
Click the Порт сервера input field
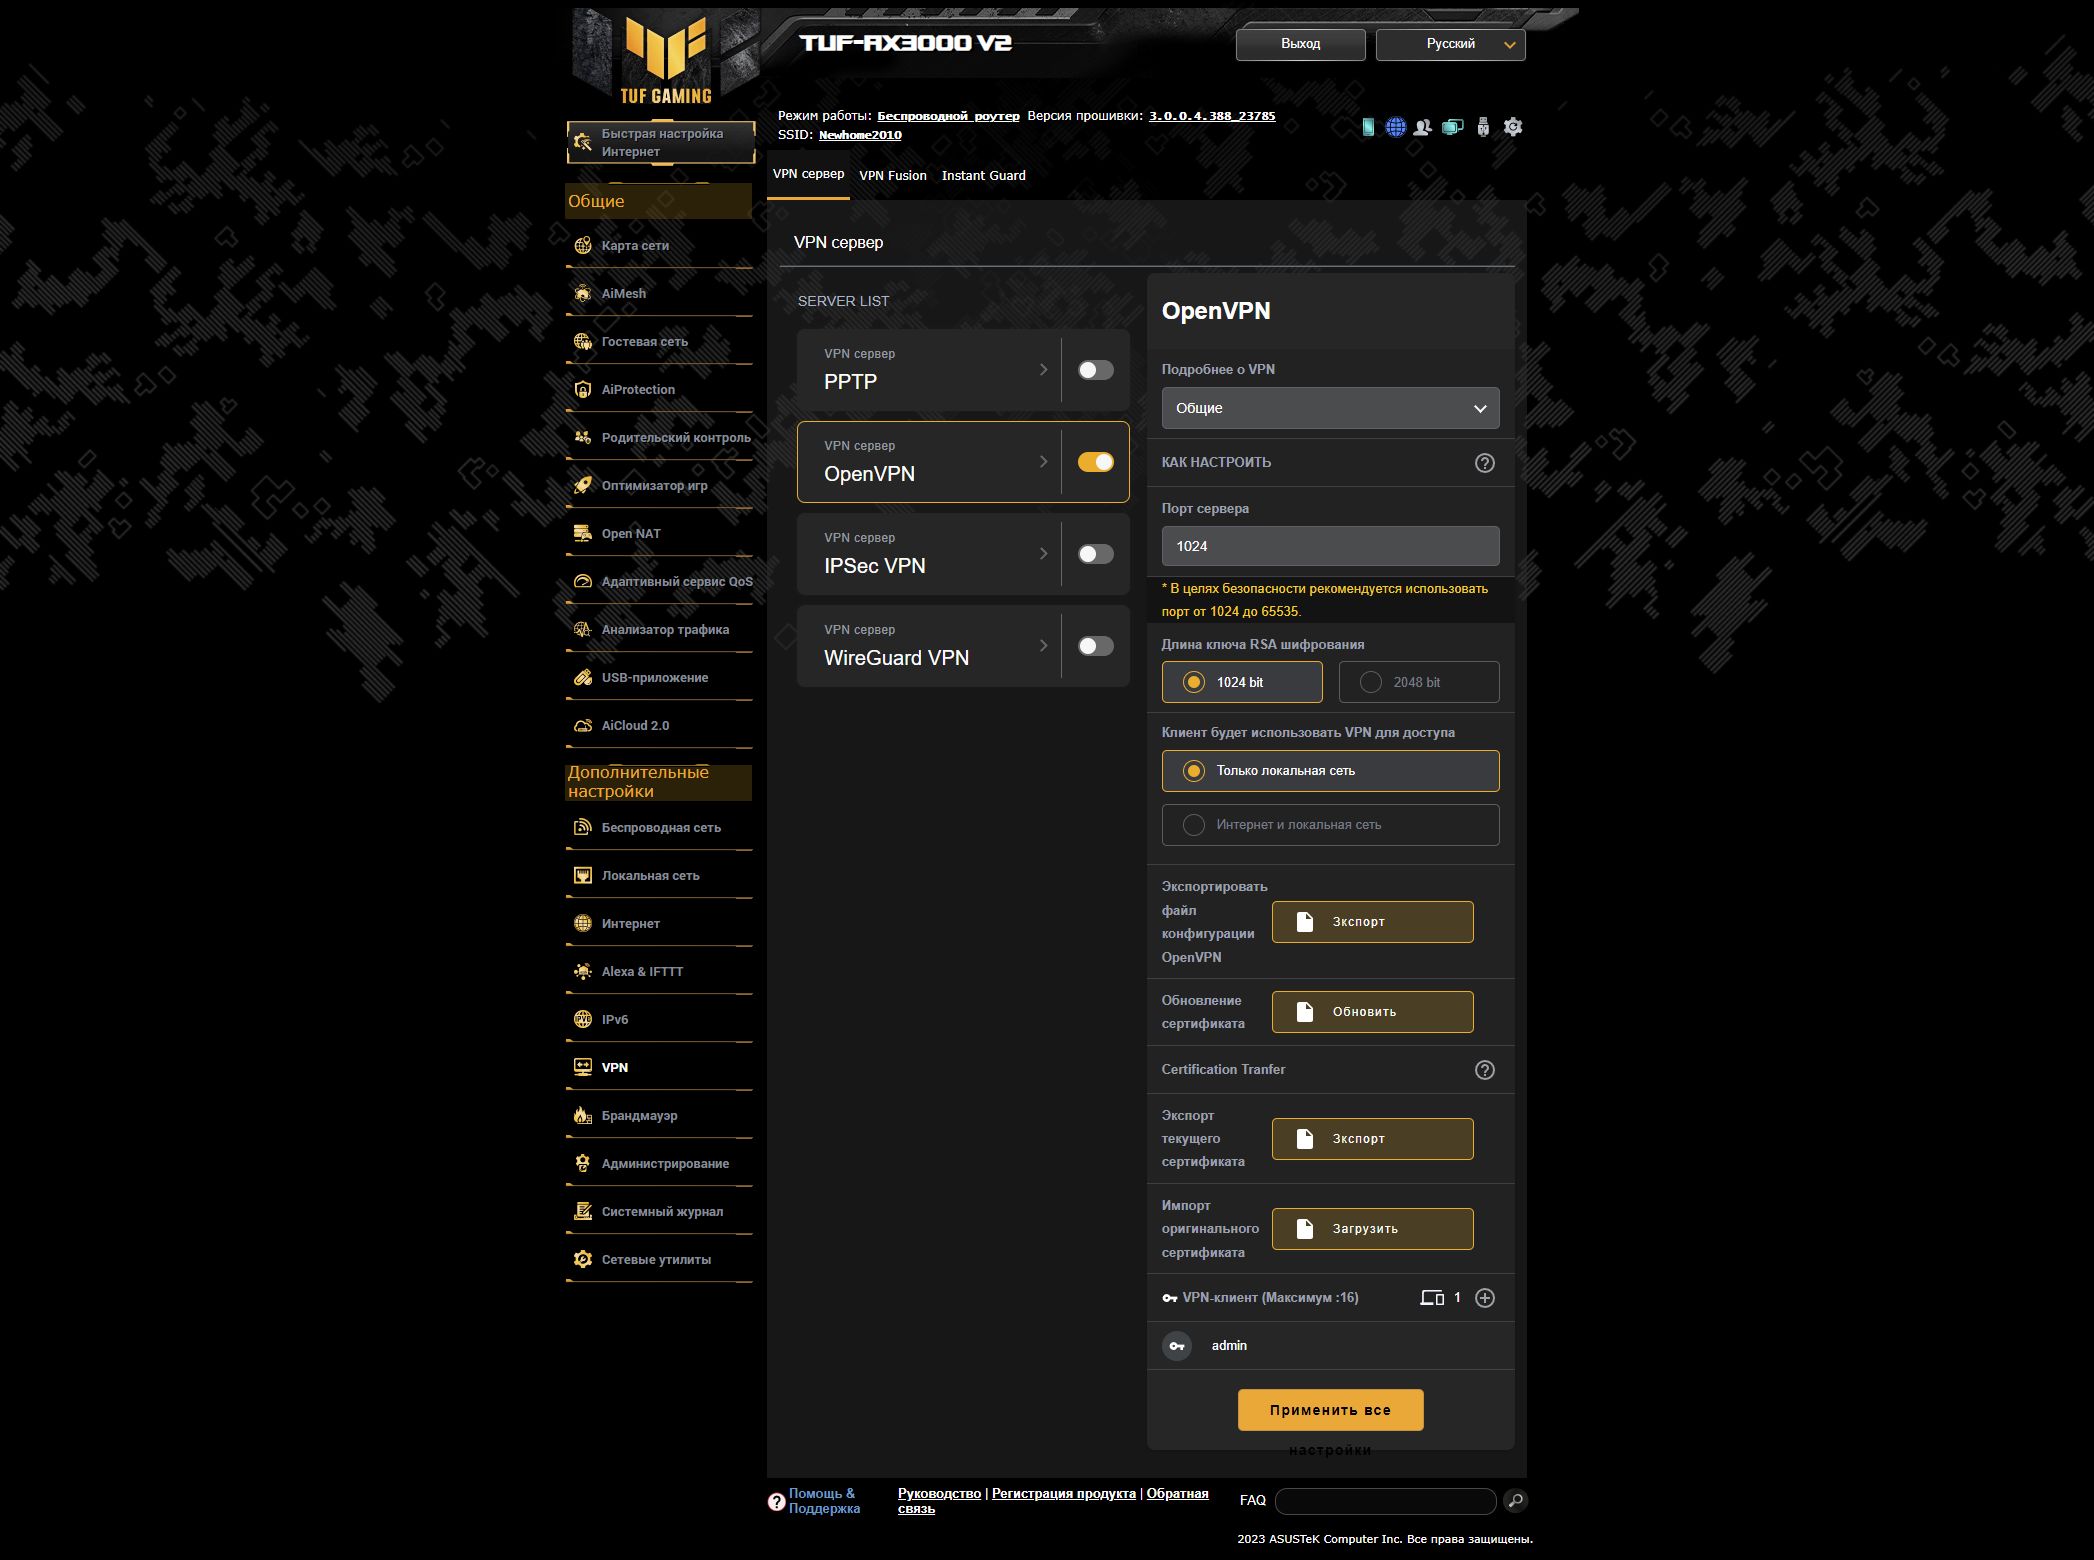1330,546
